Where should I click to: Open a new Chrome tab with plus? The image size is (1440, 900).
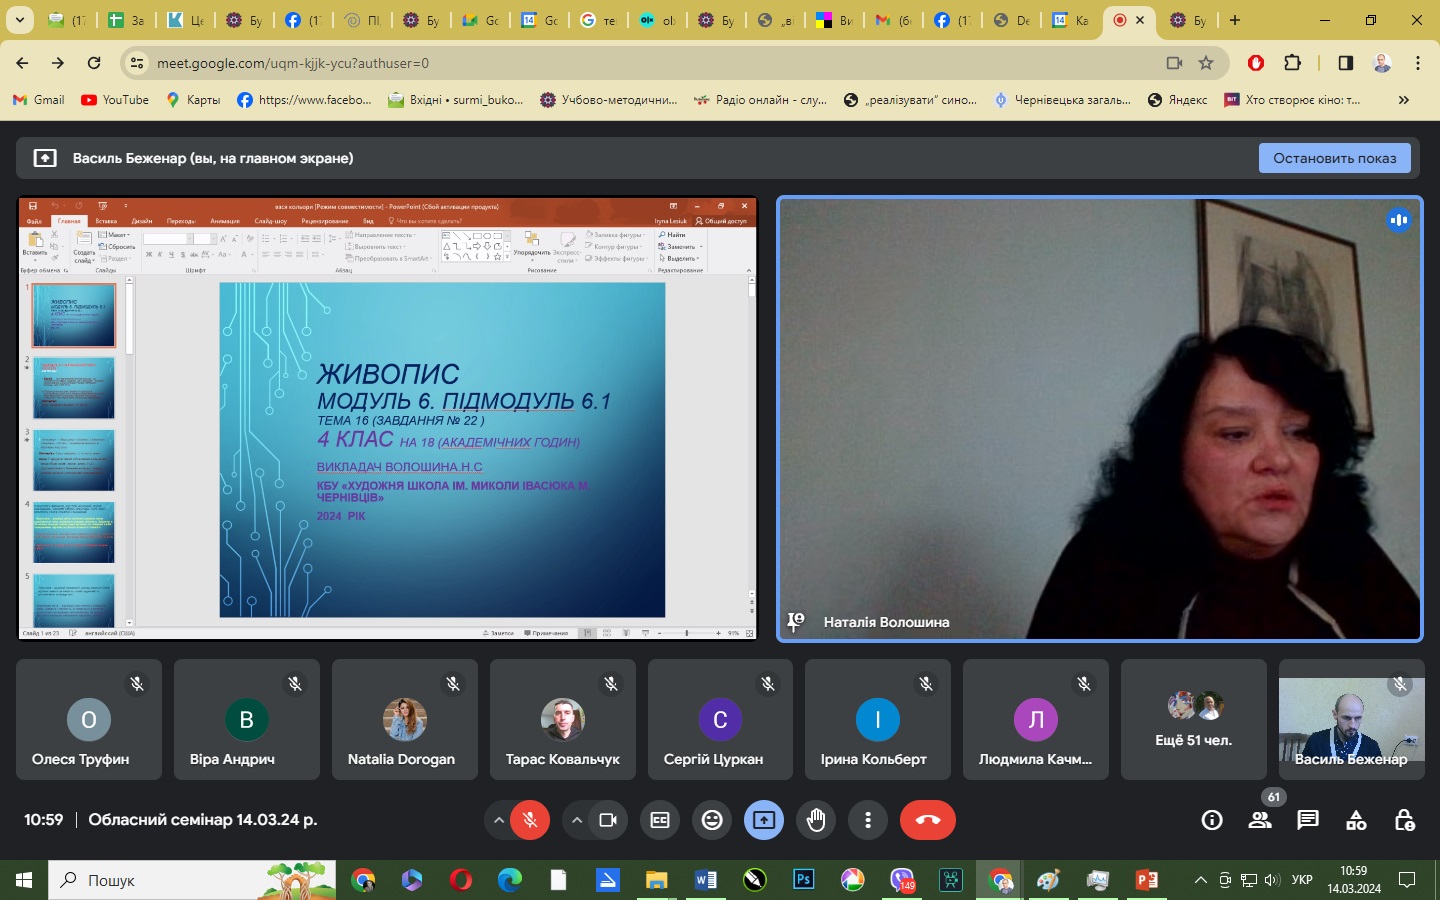tap(1235, 20)
